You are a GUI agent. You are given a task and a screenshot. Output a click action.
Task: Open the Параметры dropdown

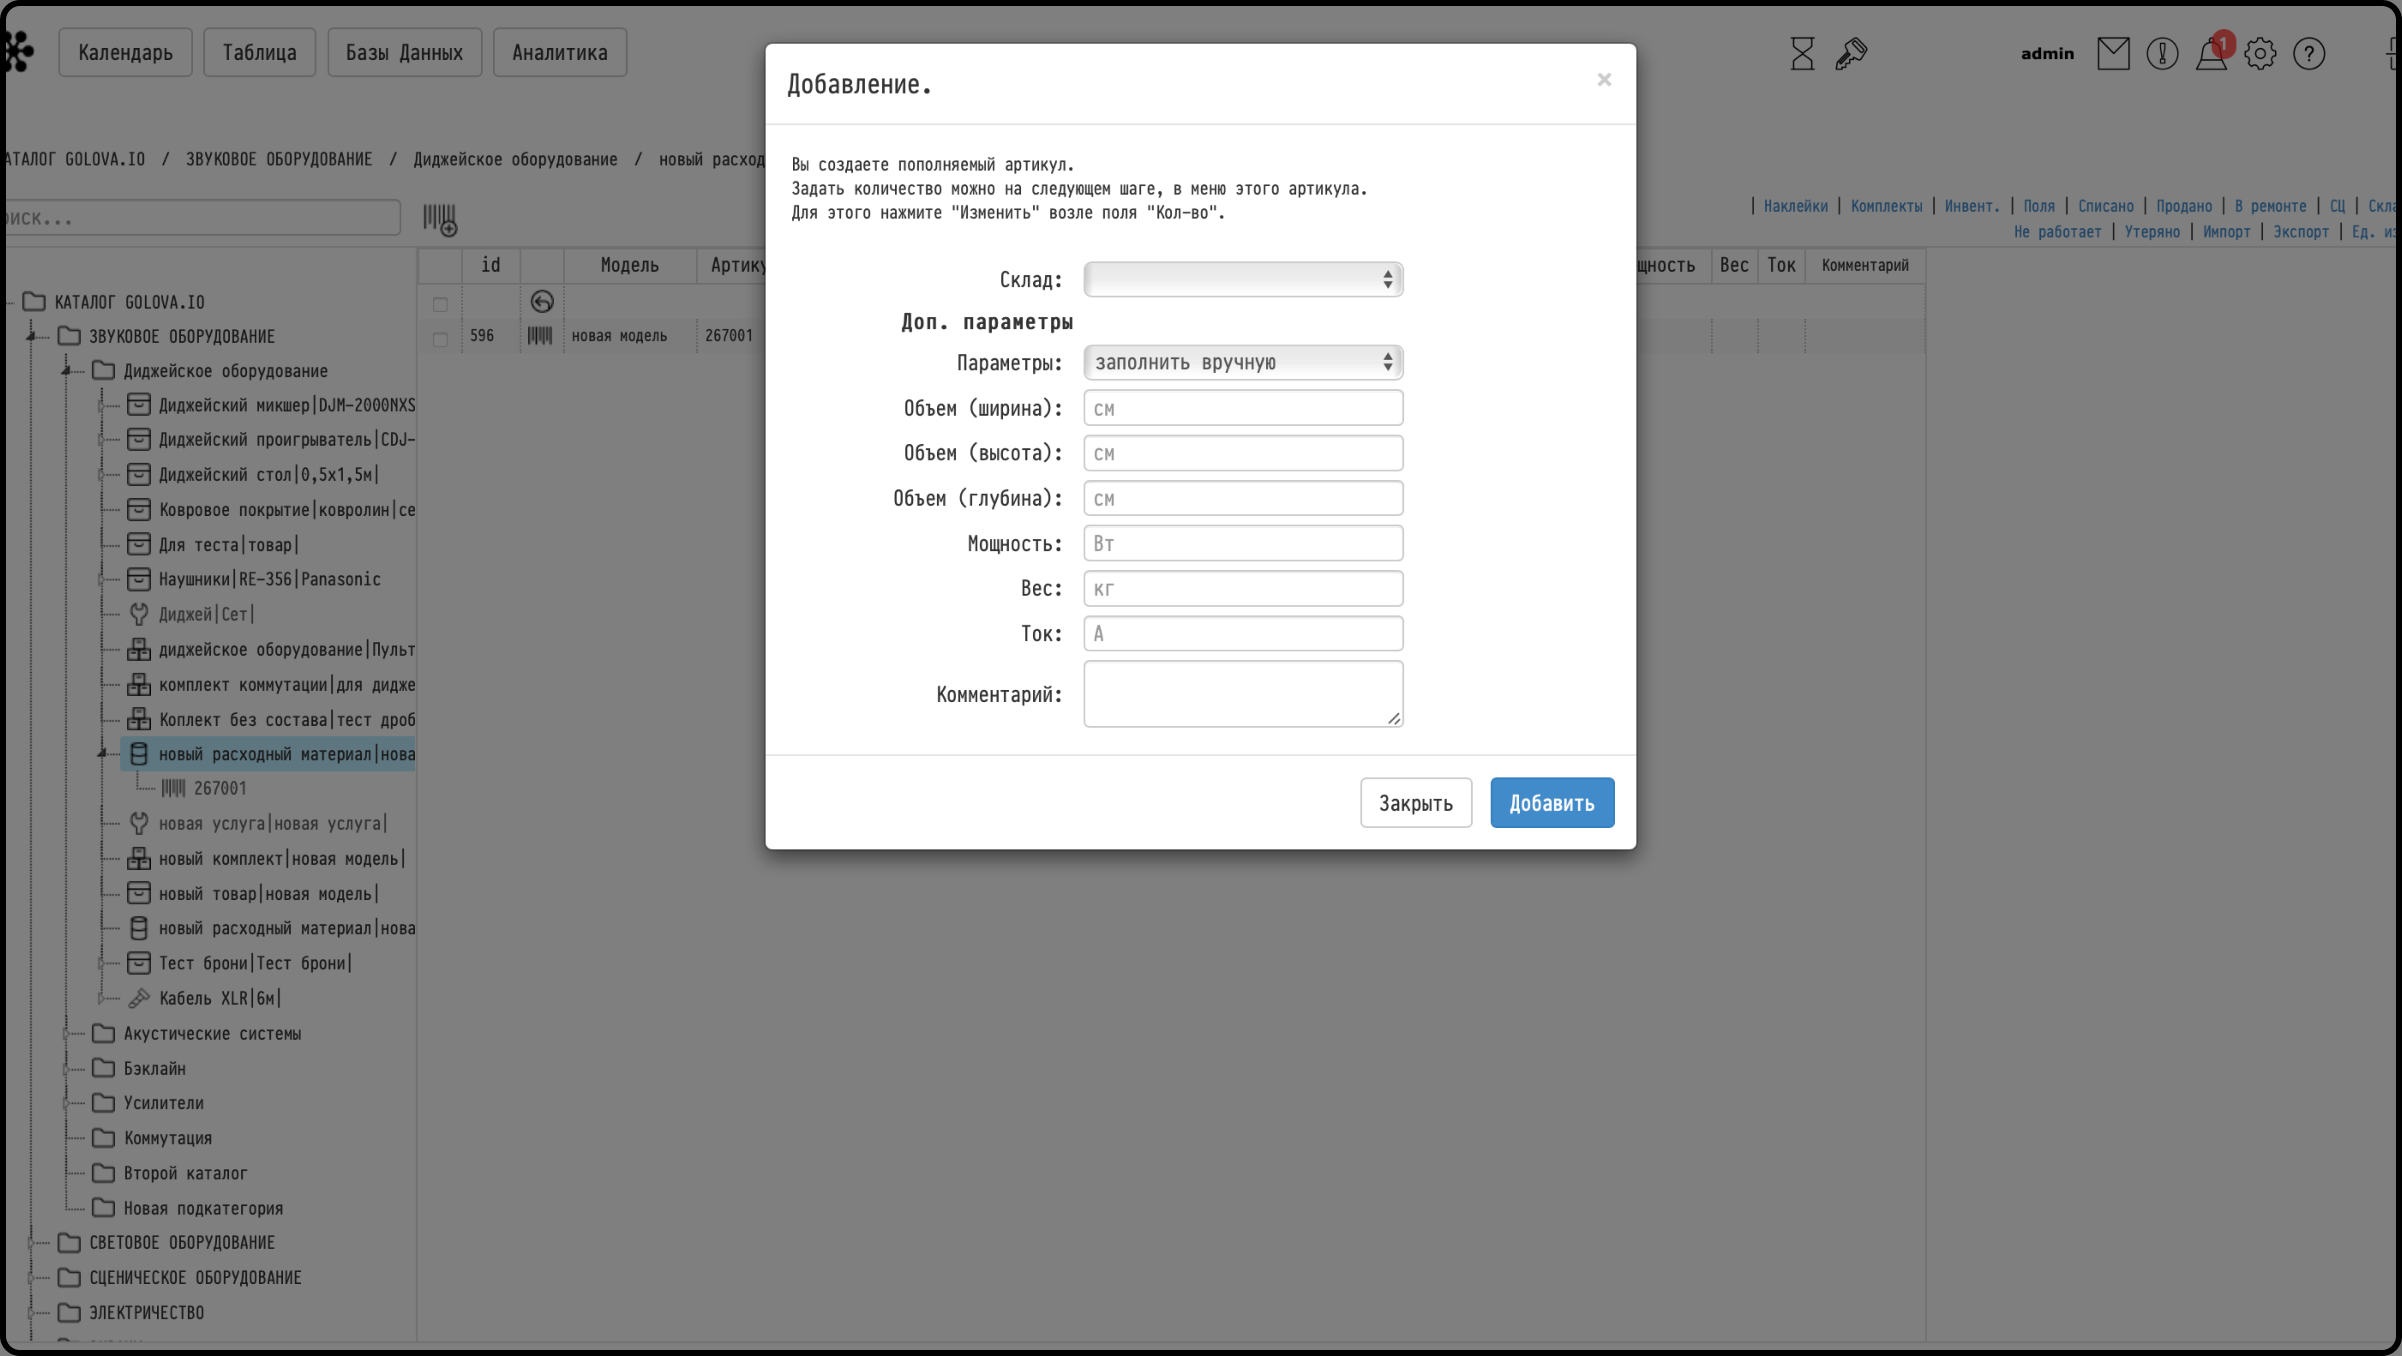1243,362
